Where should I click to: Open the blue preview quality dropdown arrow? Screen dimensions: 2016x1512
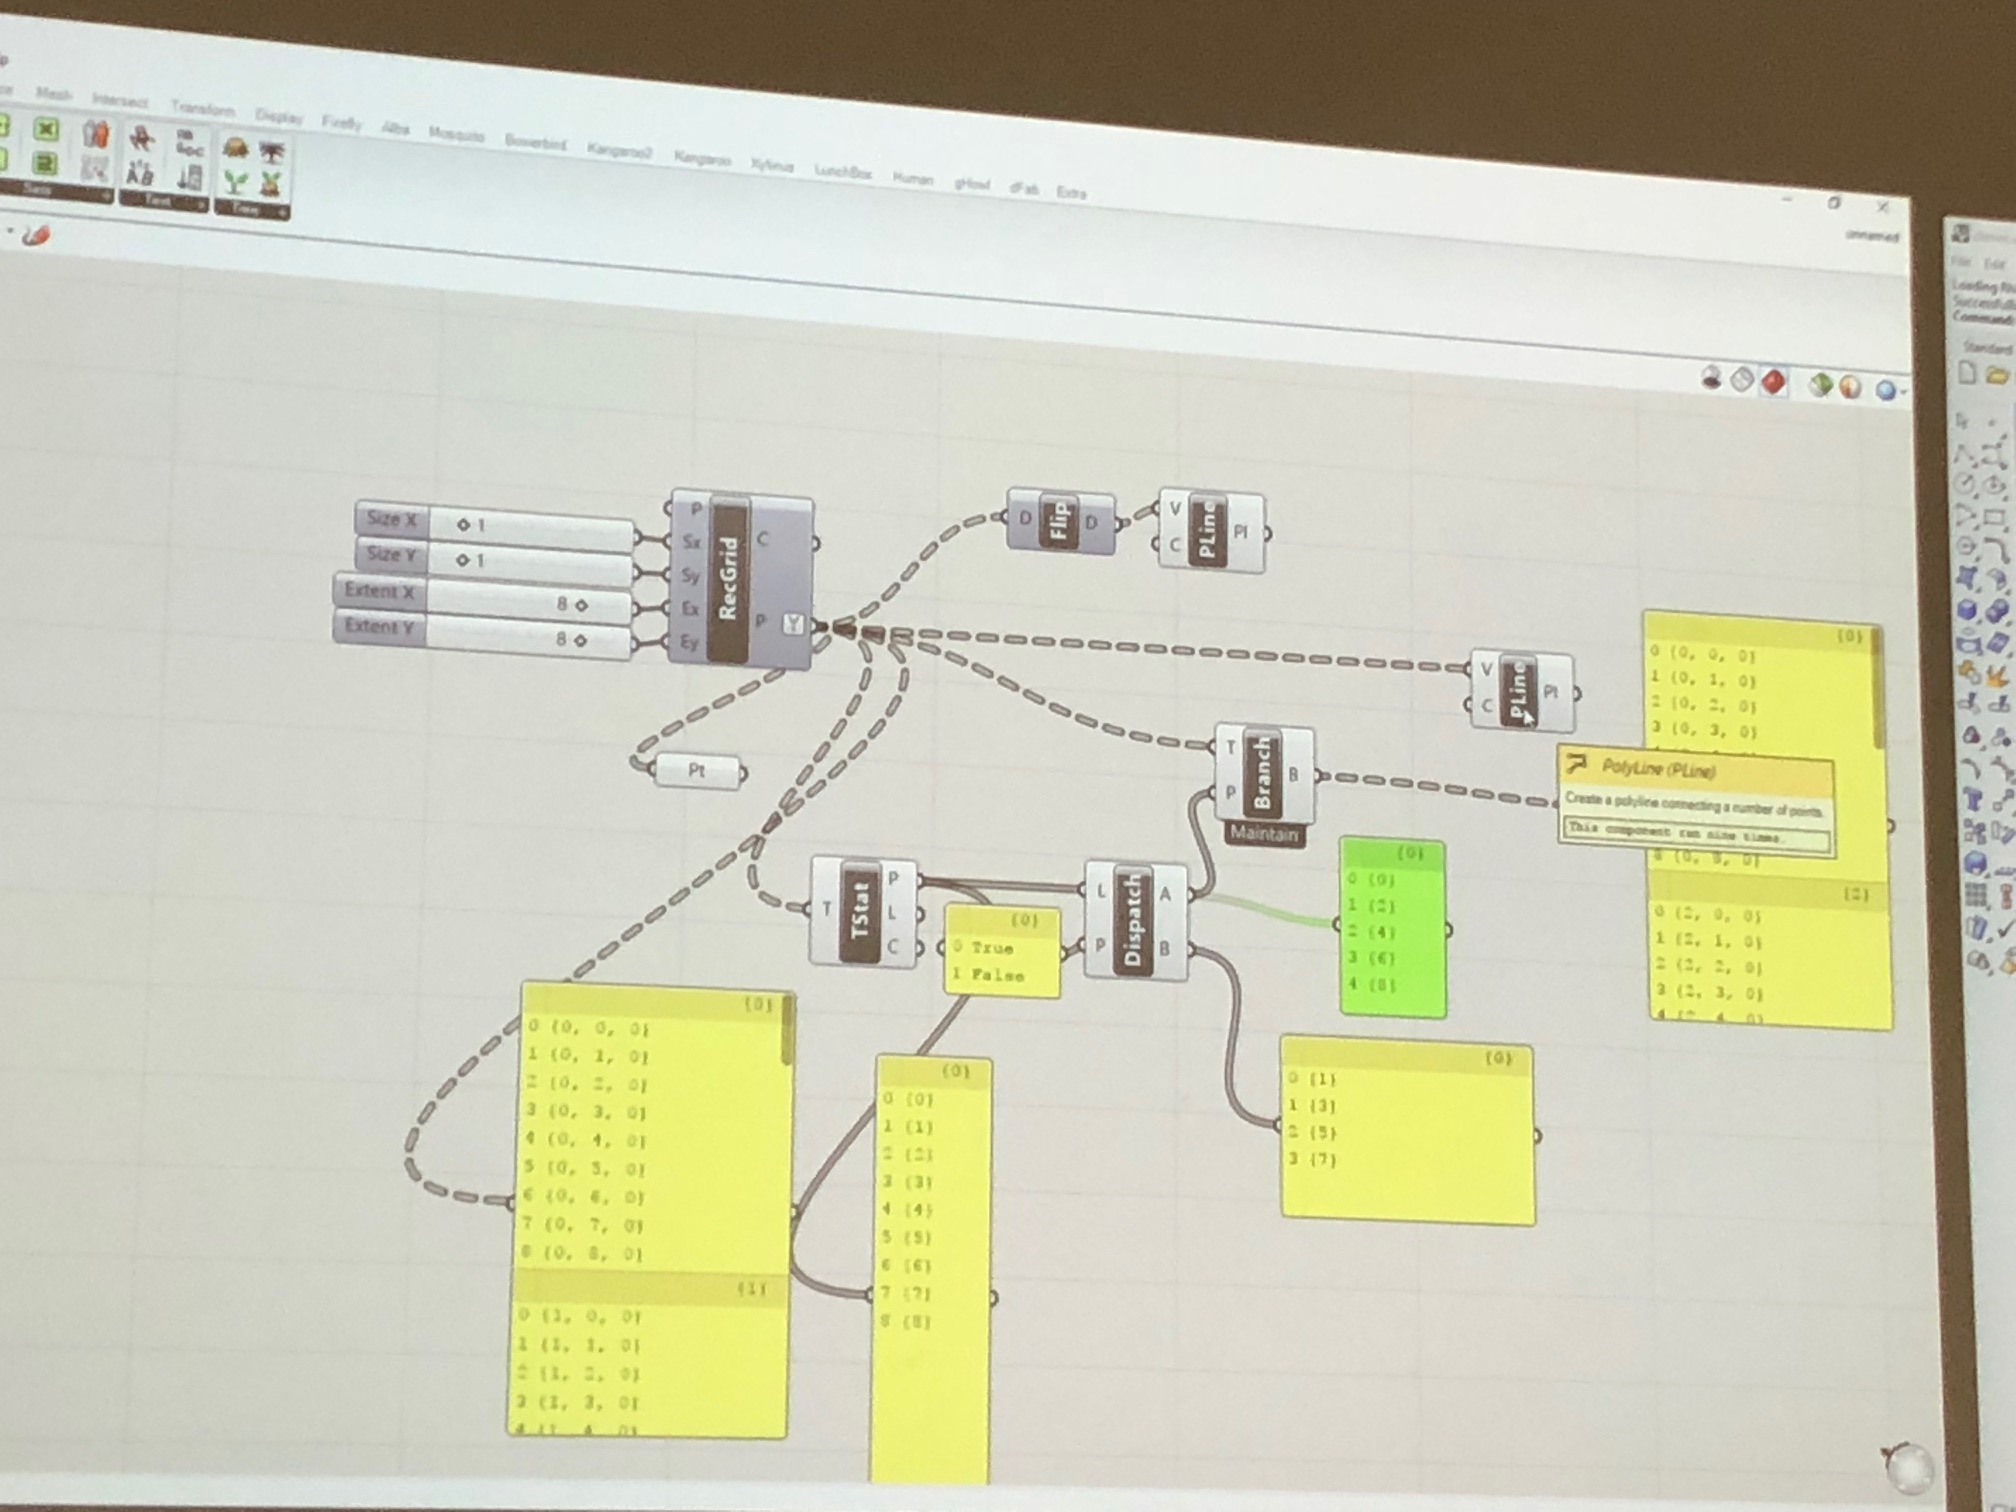1903,392
